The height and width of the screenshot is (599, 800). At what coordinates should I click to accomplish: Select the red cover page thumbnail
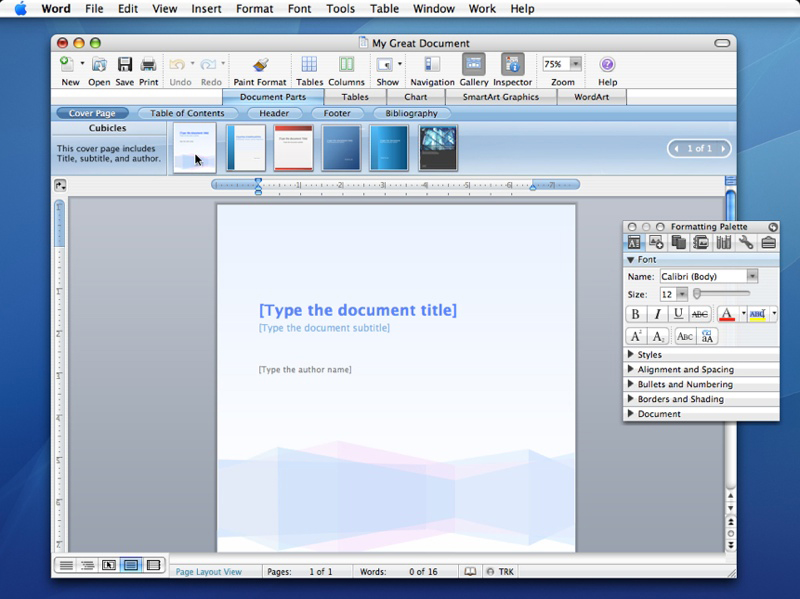click(293, 148)
